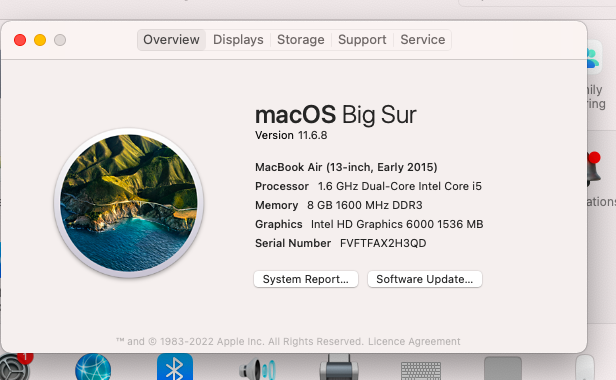Viewport: 616px width, 380px height.
Task: Open Trackpad pane in System Preferences
Action: click(503, 369)
